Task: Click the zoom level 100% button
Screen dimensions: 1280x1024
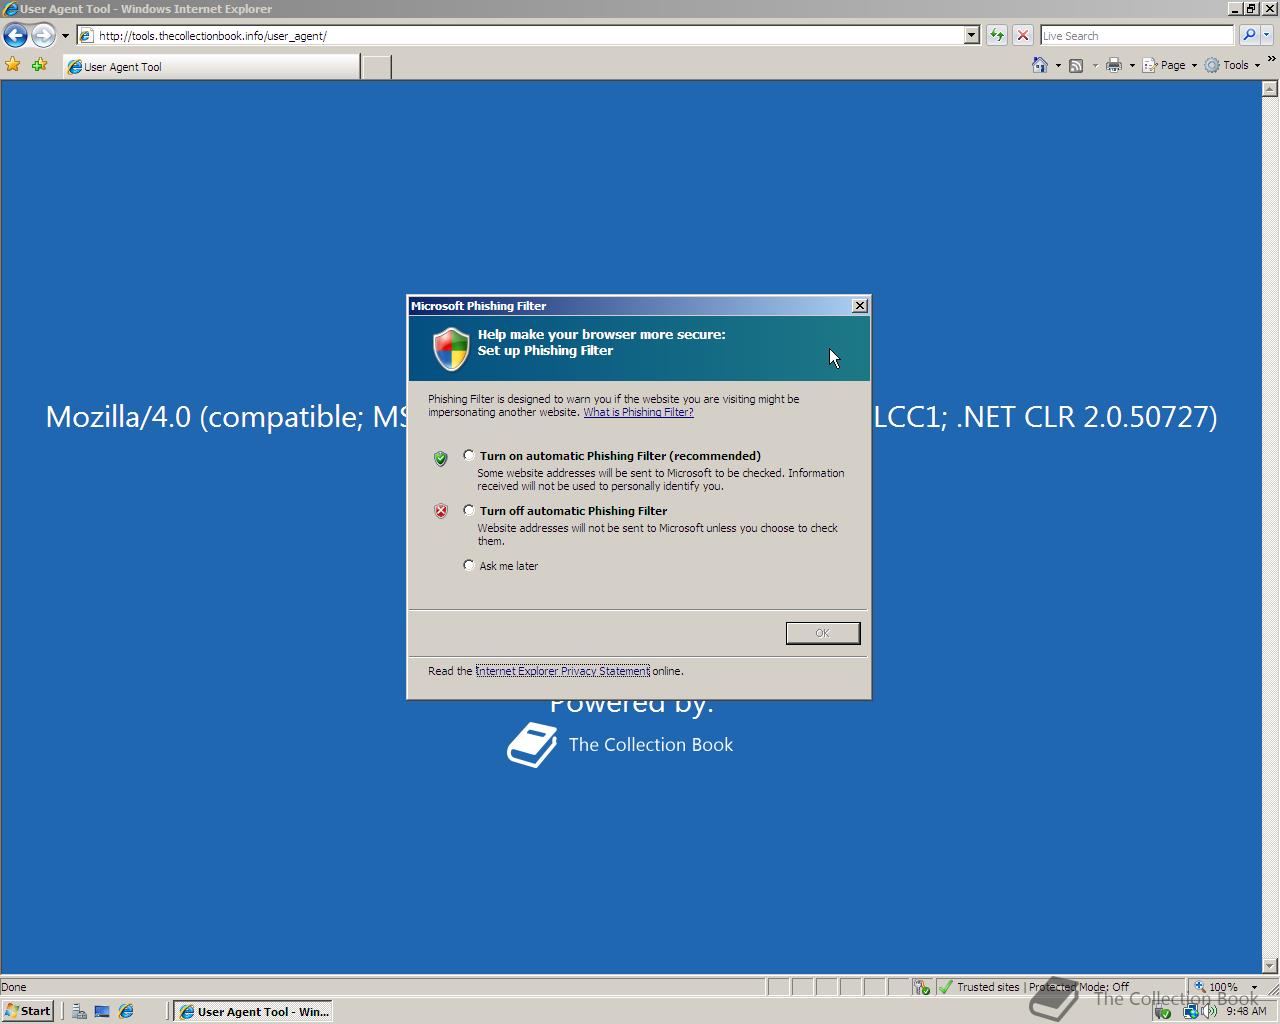Action: (x=1216, y=987)
